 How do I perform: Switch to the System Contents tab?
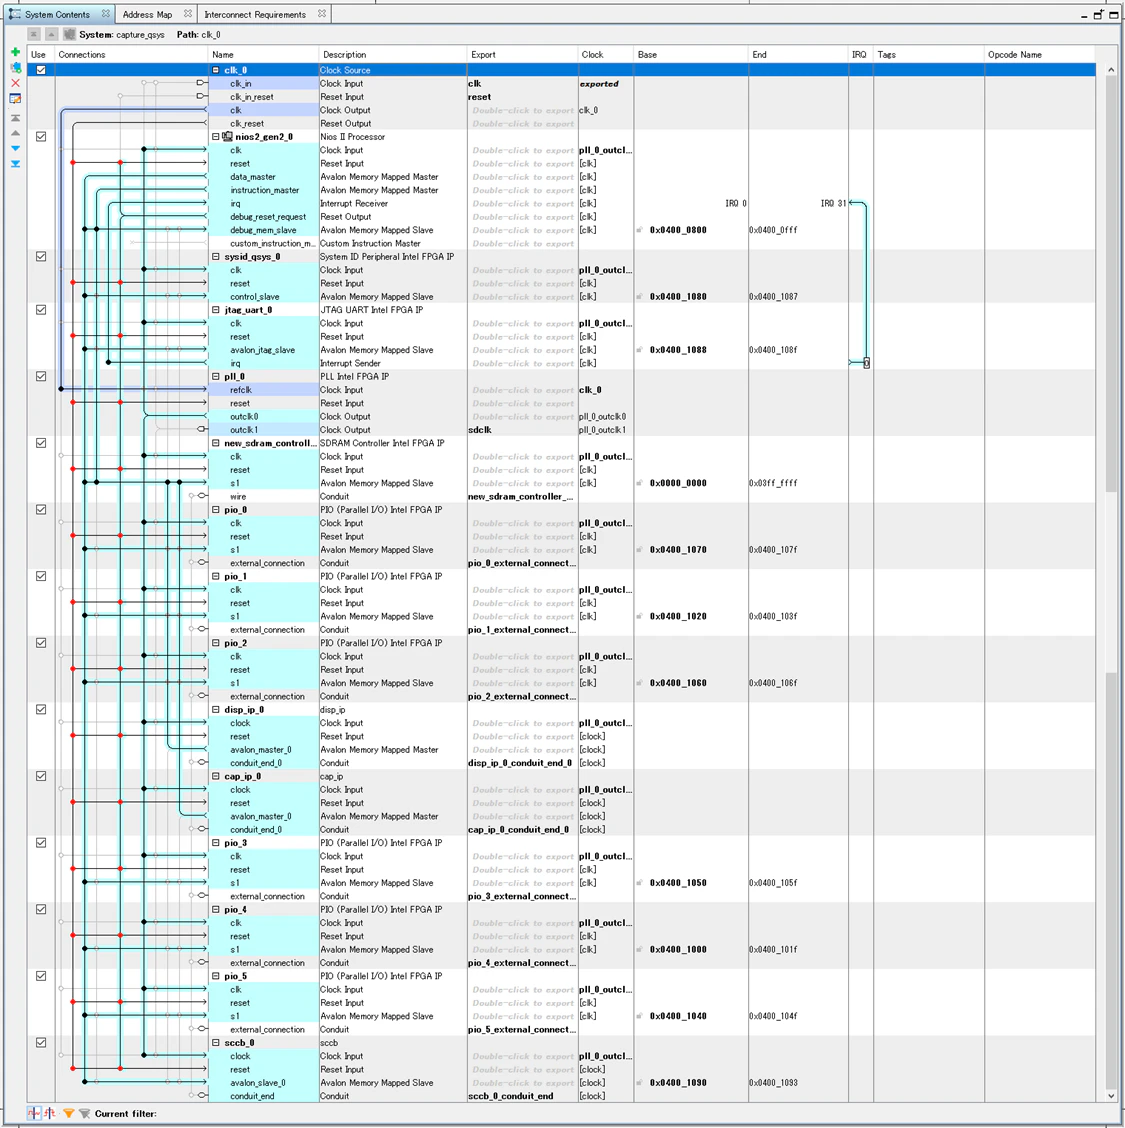tap(58, 14)
